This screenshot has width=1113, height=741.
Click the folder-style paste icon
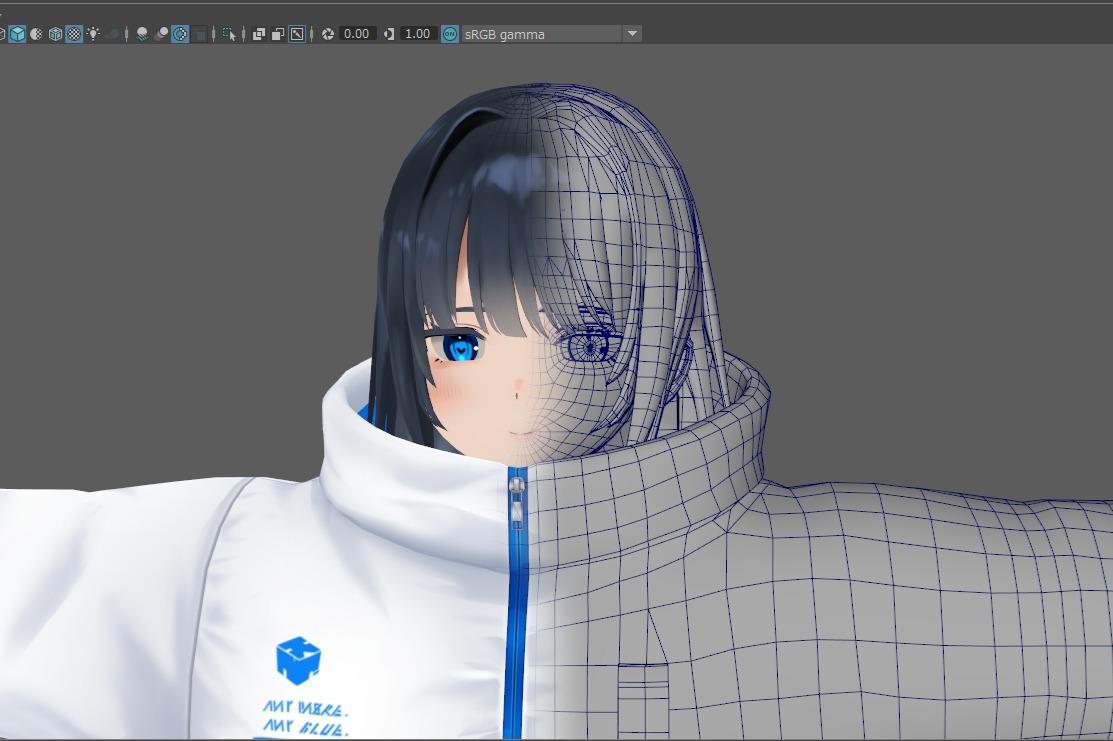coord(277,33)
